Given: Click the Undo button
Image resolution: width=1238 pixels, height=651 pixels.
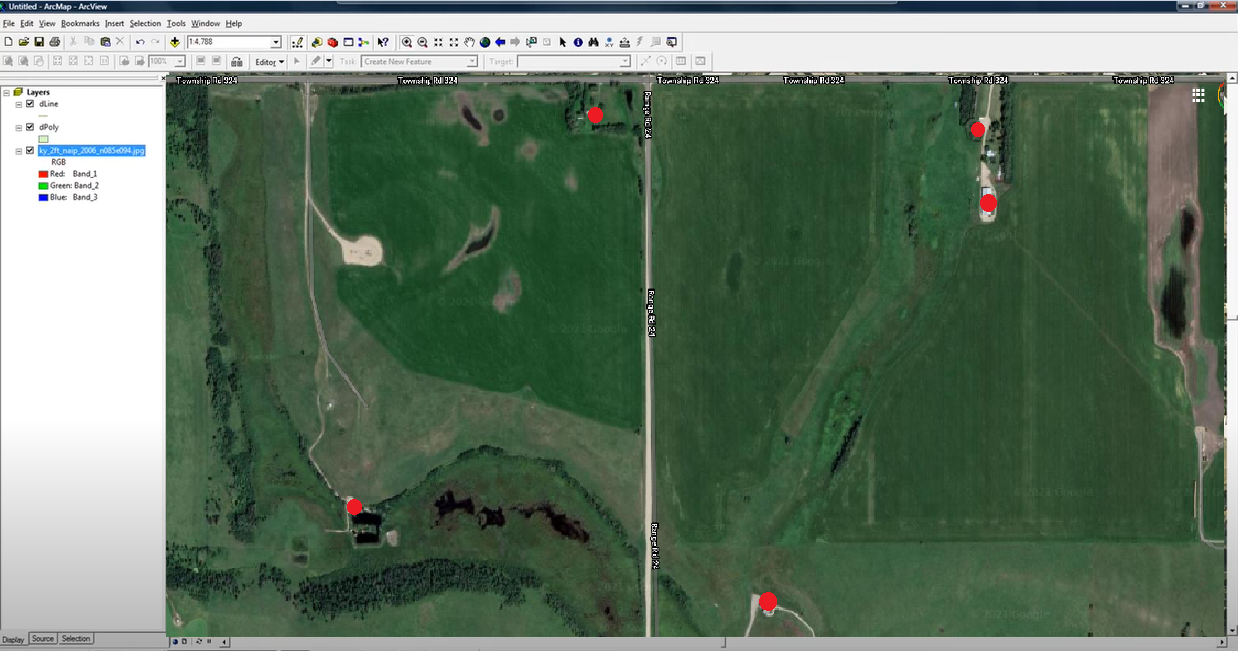Looking at the screenshot, I should (x=142, y=42).
